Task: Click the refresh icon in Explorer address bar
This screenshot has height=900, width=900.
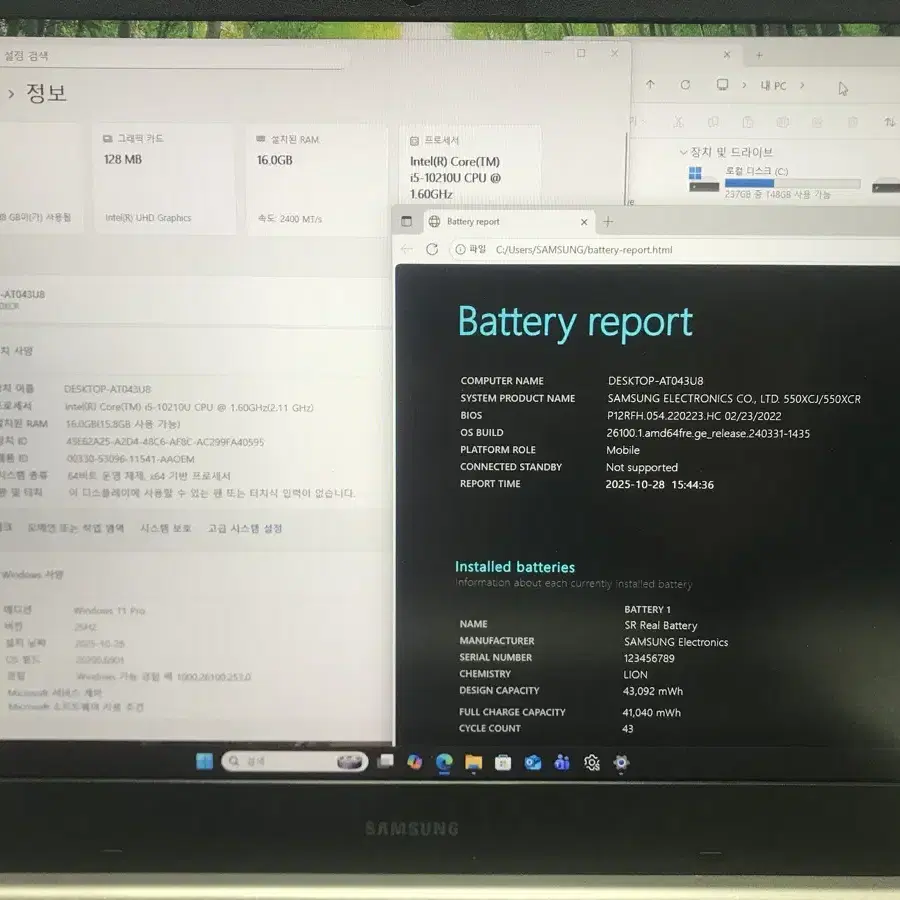Action: 686,85
